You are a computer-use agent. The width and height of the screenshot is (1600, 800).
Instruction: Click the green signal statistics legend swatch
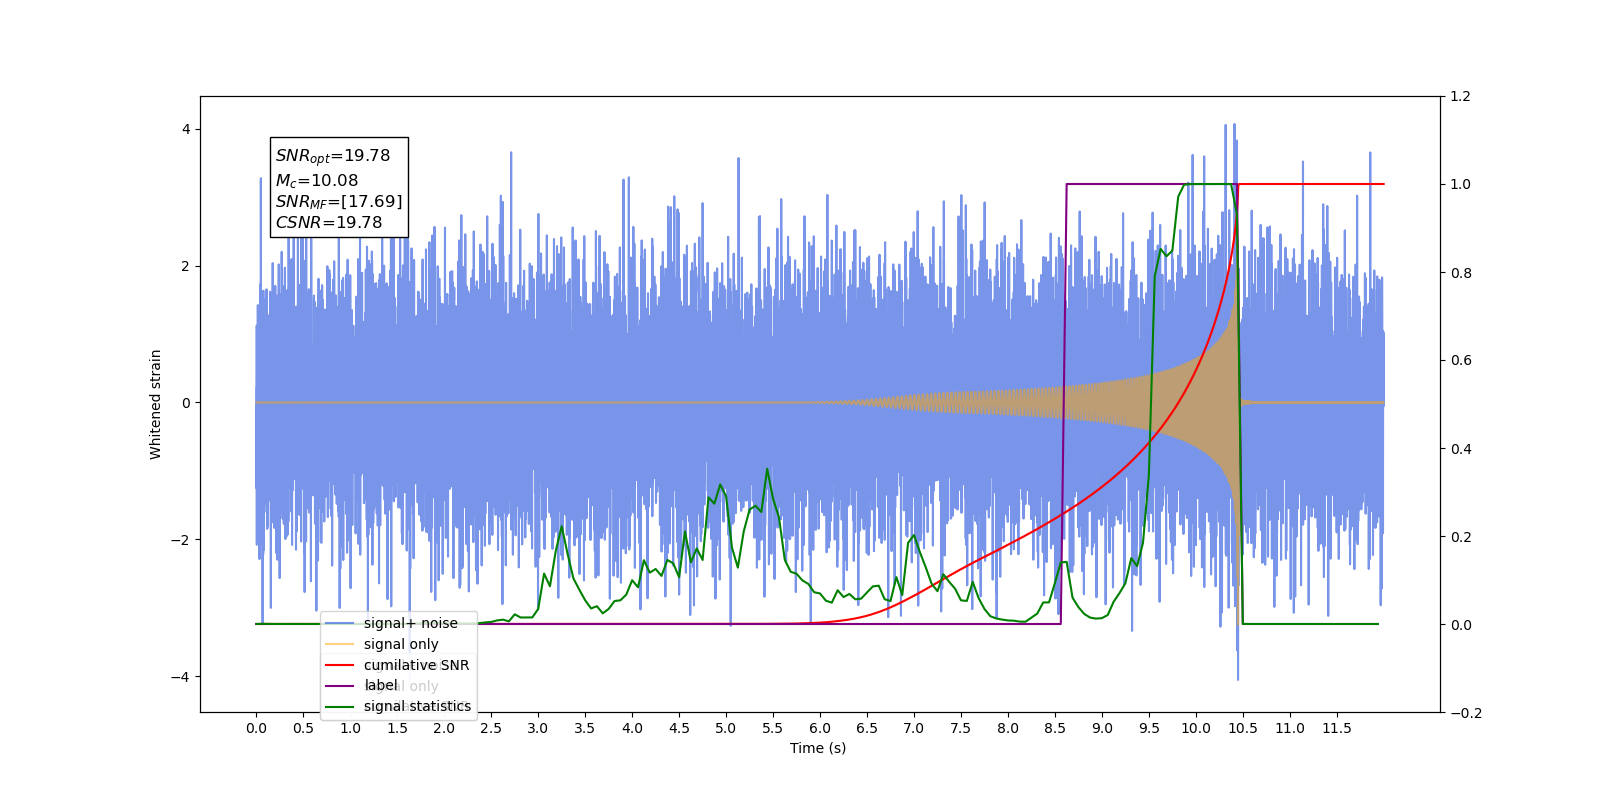(340, 706)
